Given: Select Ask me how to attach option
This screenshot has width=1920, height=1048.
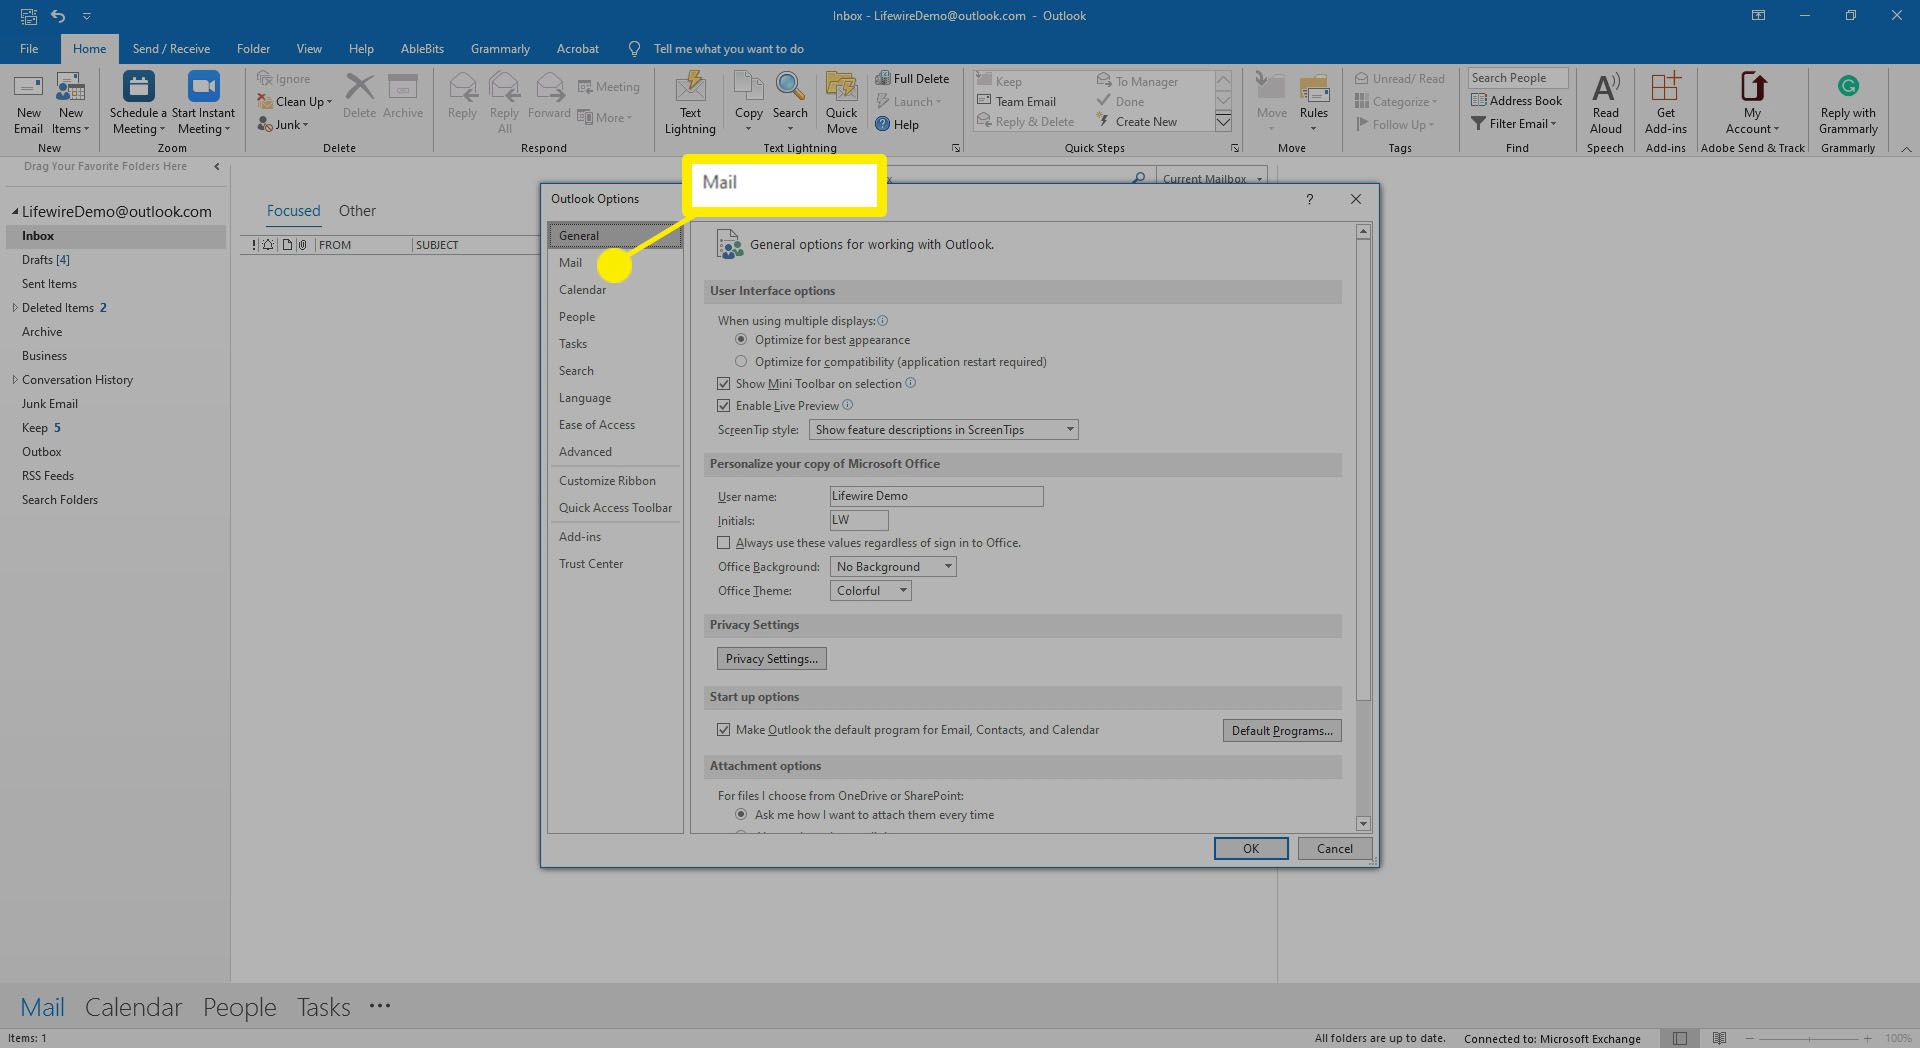Looking at the screenshot, I should 741,815.
